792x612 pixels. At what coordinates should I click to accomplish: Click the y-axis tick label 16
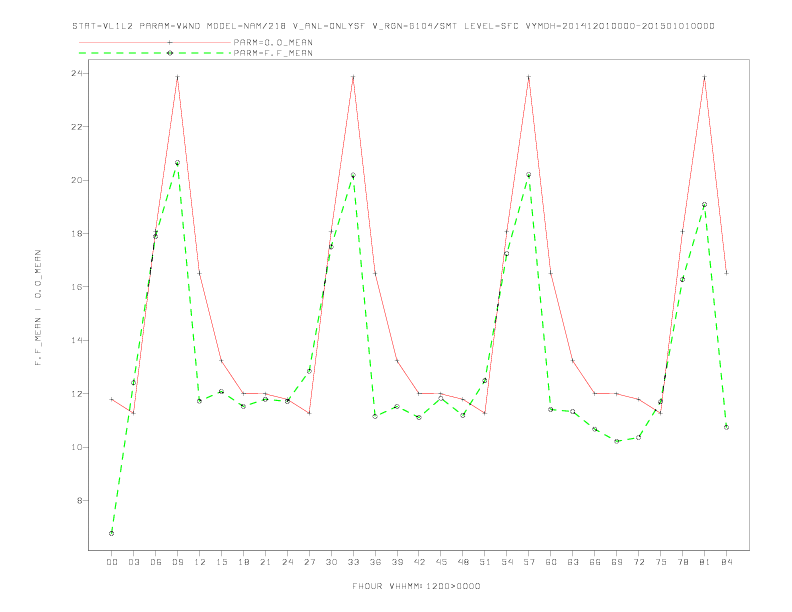click(77, 287)
